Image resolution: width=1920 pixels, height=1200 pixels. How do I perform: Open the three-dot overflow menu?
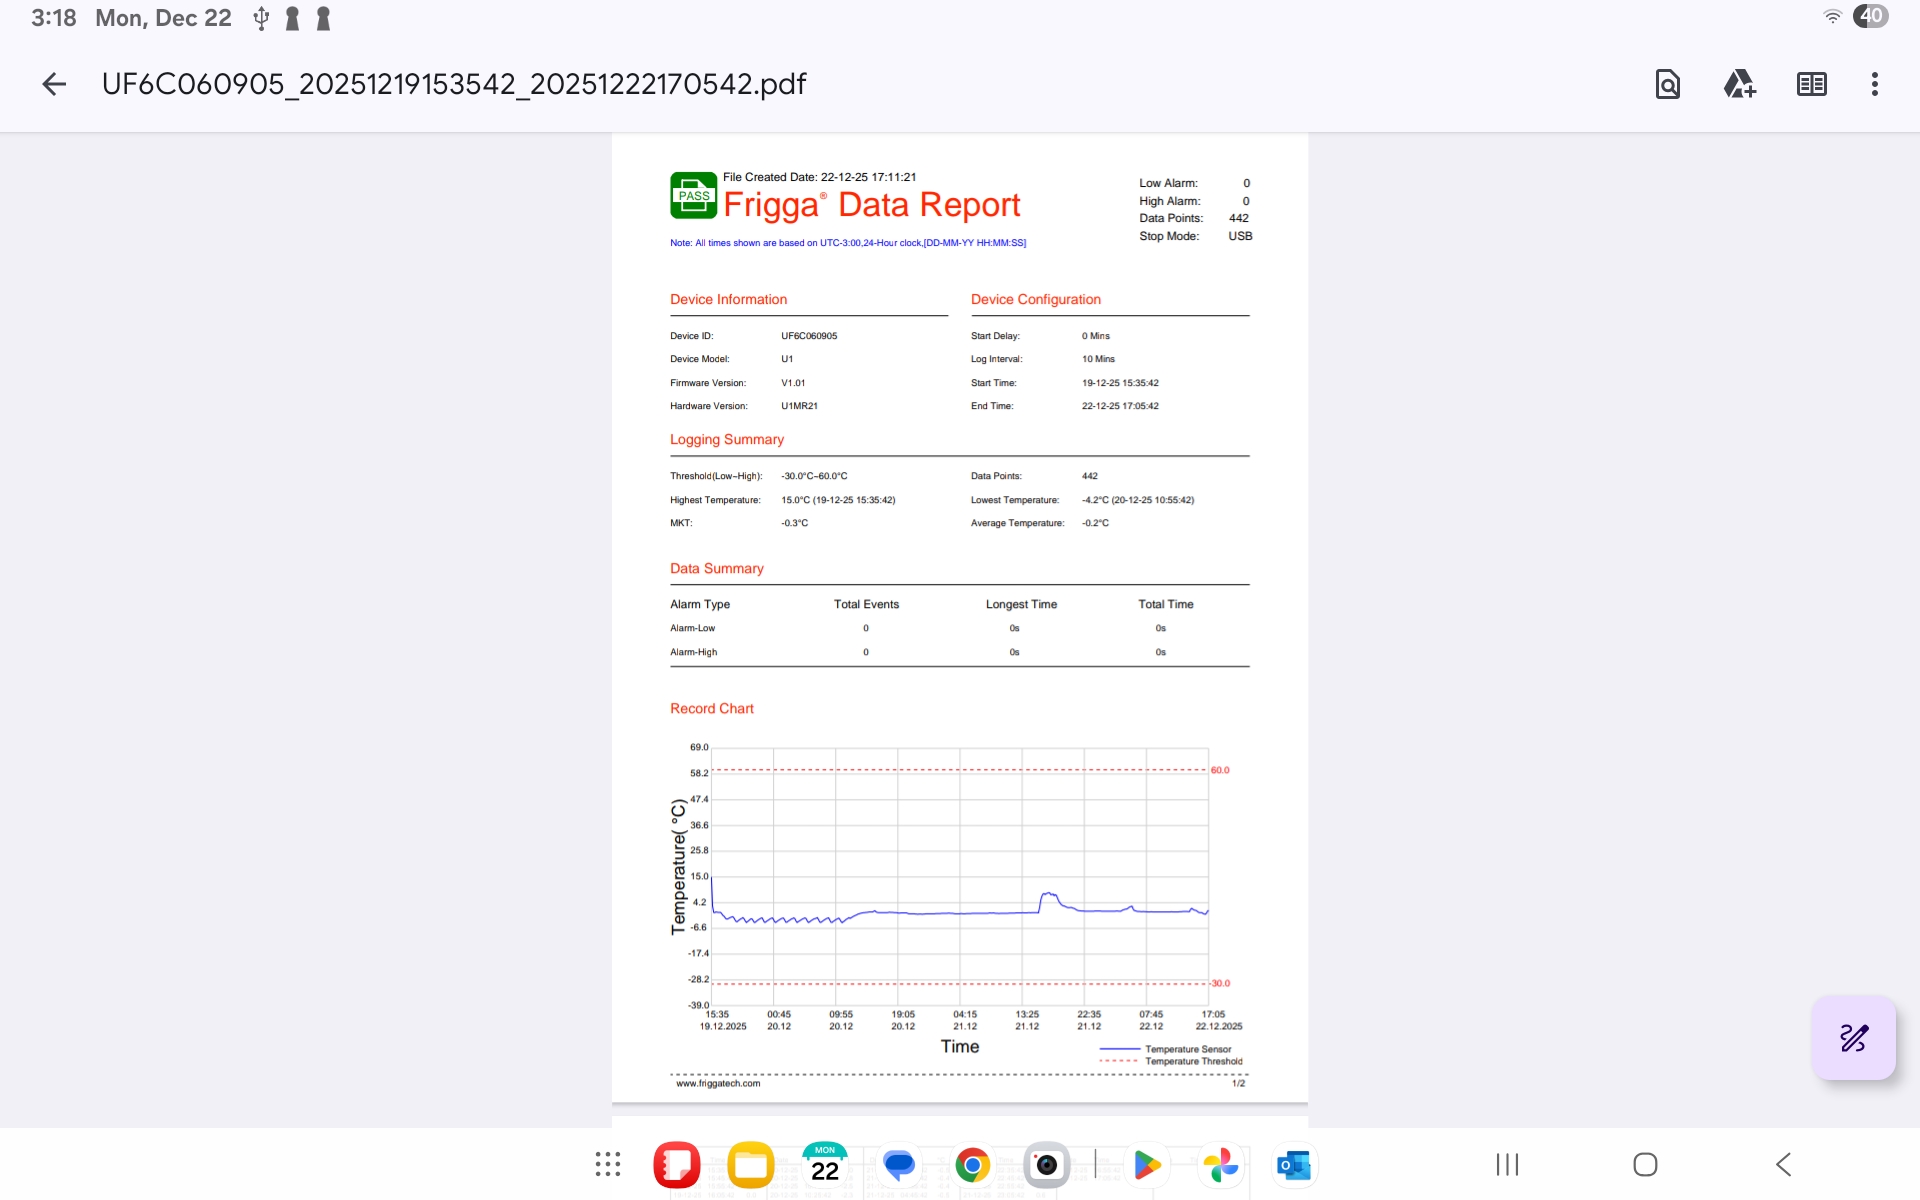click(x=1874, y=84)
